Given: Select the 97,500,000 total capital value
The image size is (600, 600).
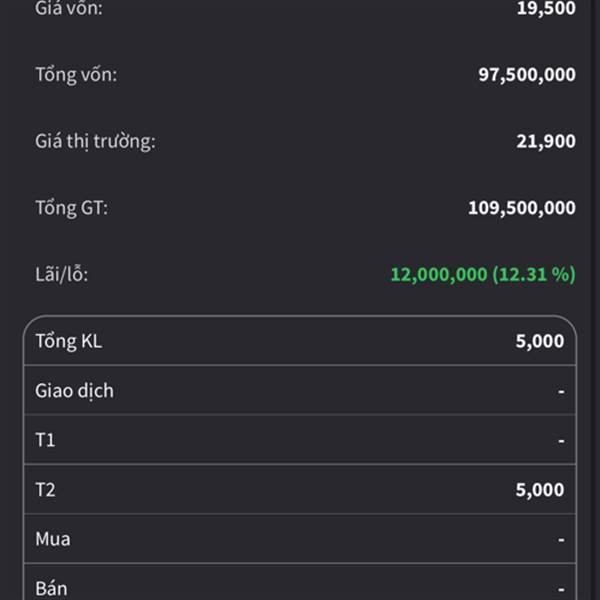Looking at the screenshot, I should [527, 74].
